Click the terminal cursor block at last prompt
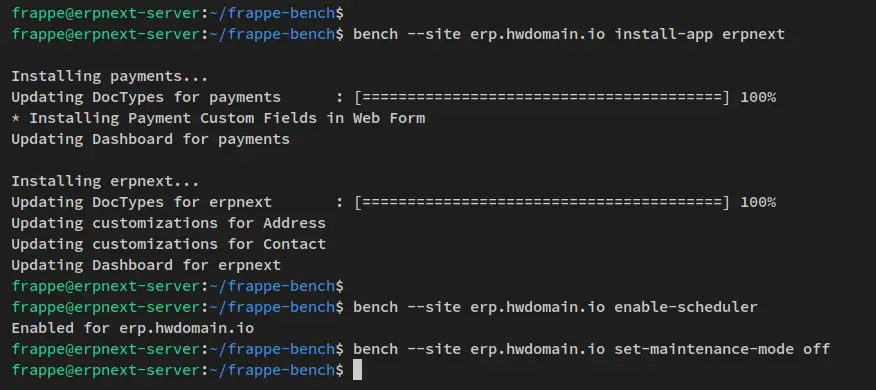 tap(358, 370)
